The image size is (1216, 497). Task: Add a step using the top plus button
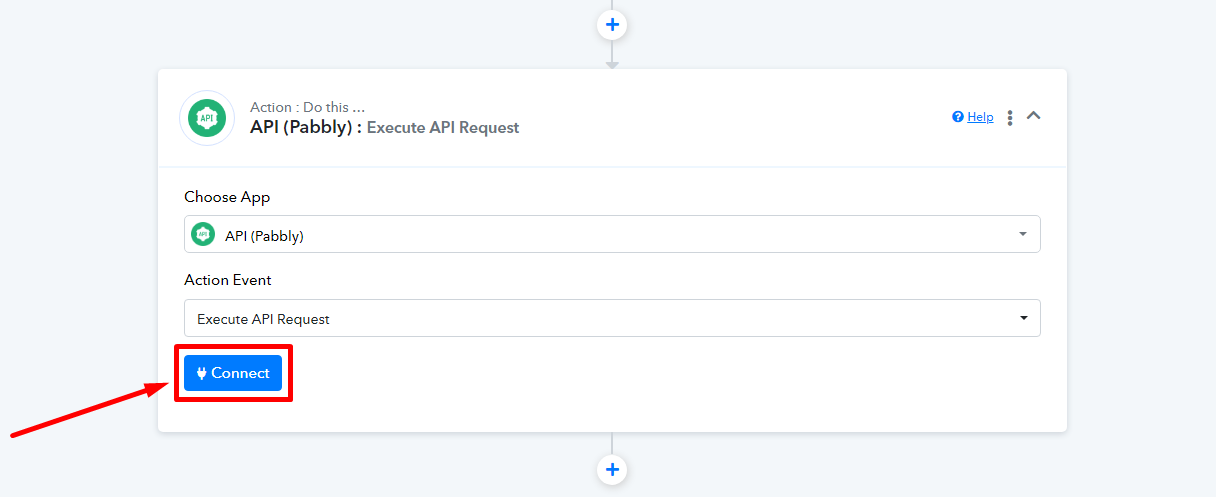coord(612,24)
